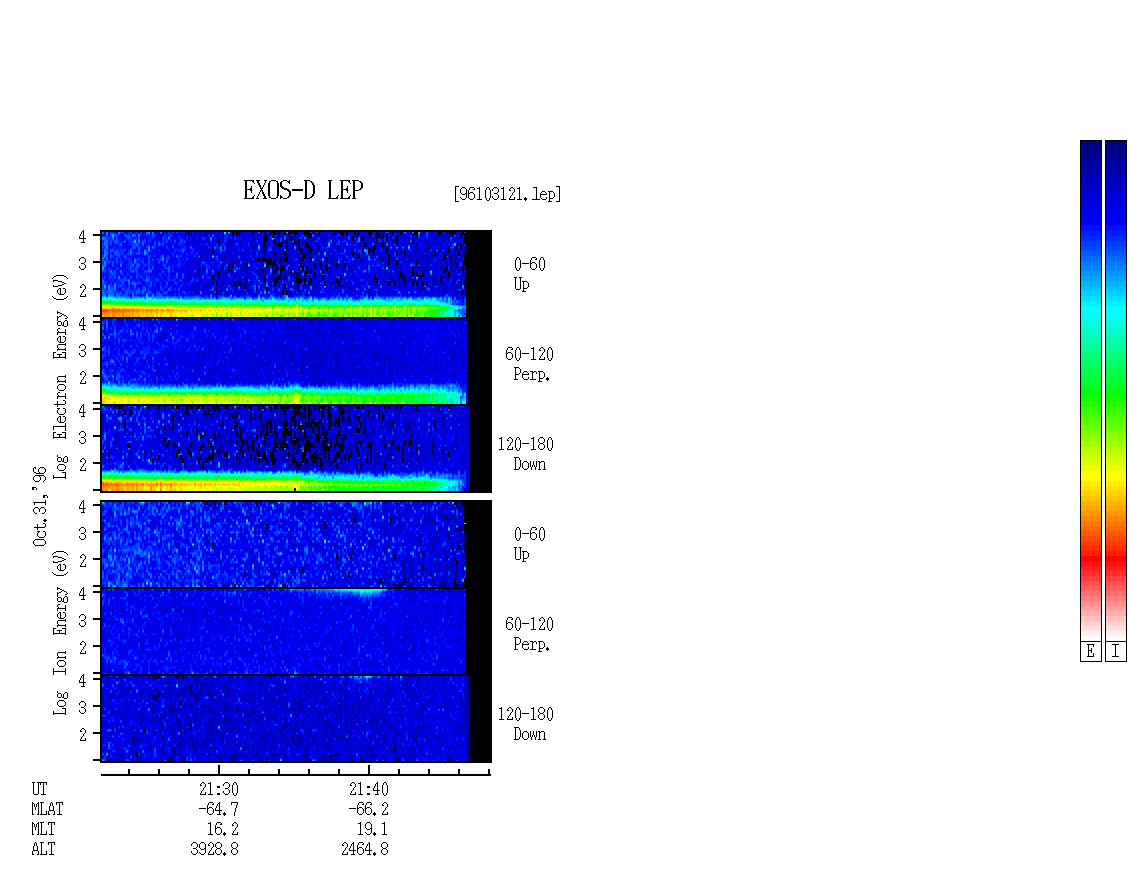Click the ion color scale bar
The image size is (1130, 875).
(x=1116, y=390)
